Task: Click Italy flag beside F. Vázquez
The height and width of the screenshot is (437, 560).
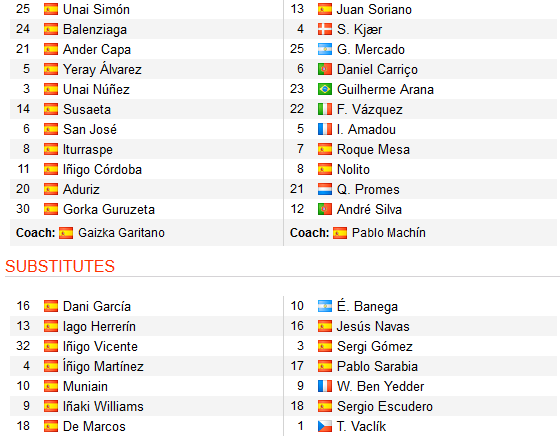Action: point(325,109)
